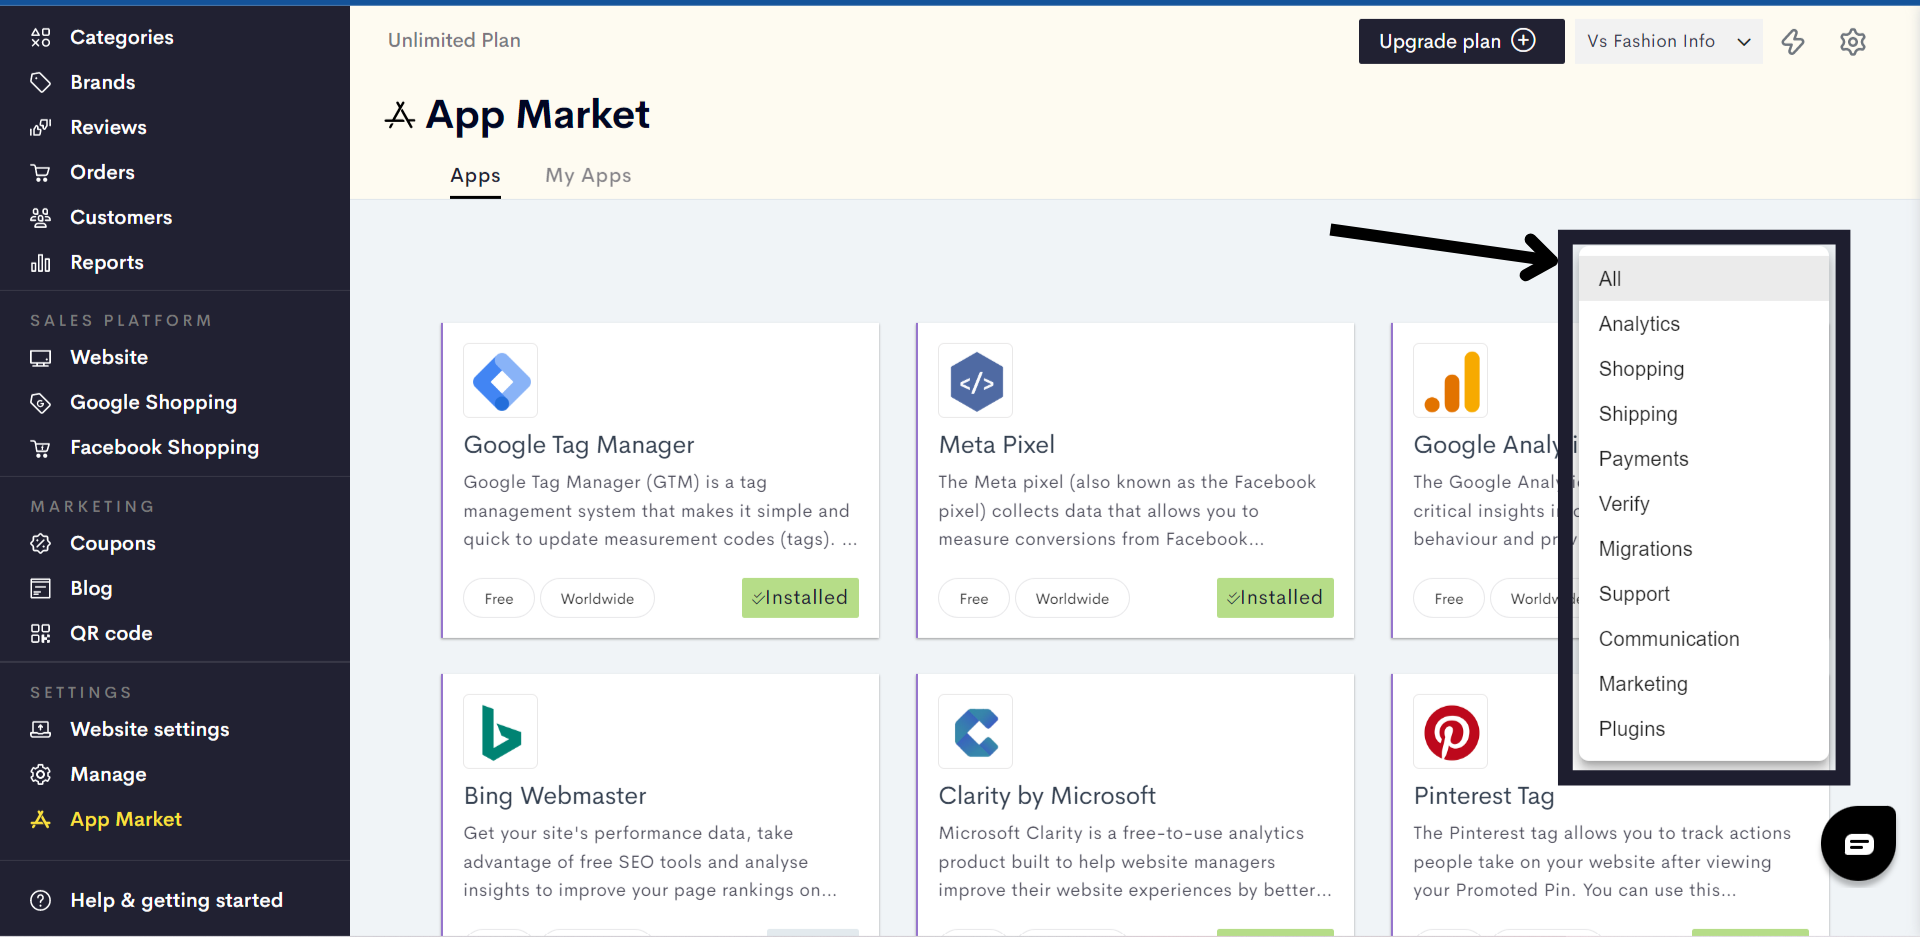Choose Marketing from the filter list
Image resolution: width=1920 pixels, height=937 pixels.
(1704, 684)
